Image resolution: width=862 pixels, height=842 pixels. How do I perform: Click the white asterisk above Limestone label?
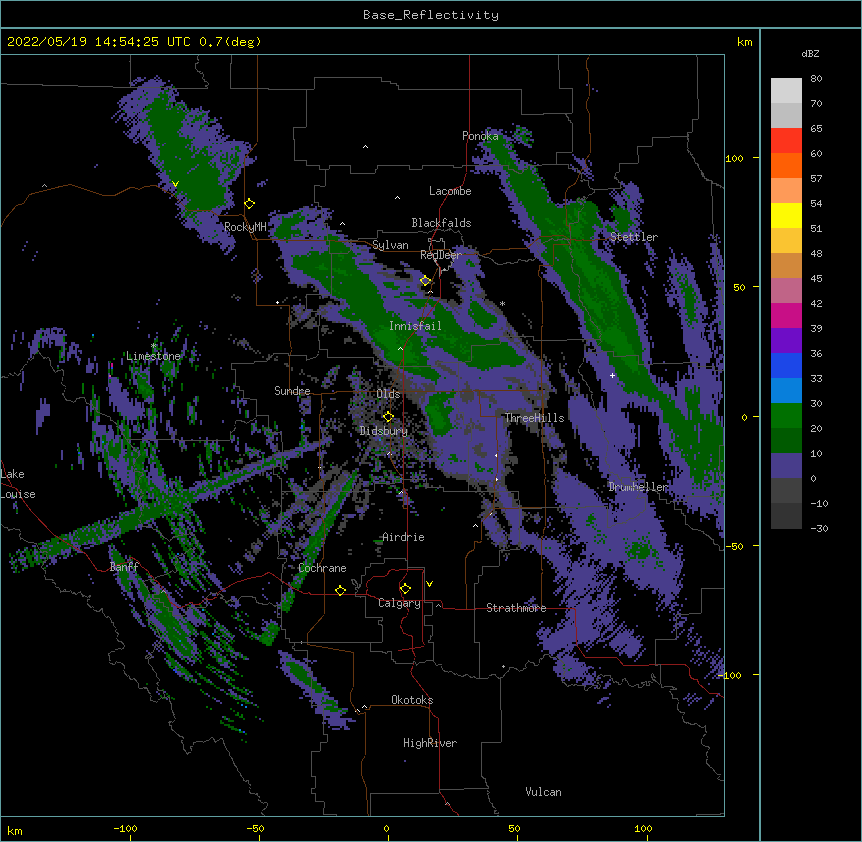pyautogui.click(x=154, y=346)
